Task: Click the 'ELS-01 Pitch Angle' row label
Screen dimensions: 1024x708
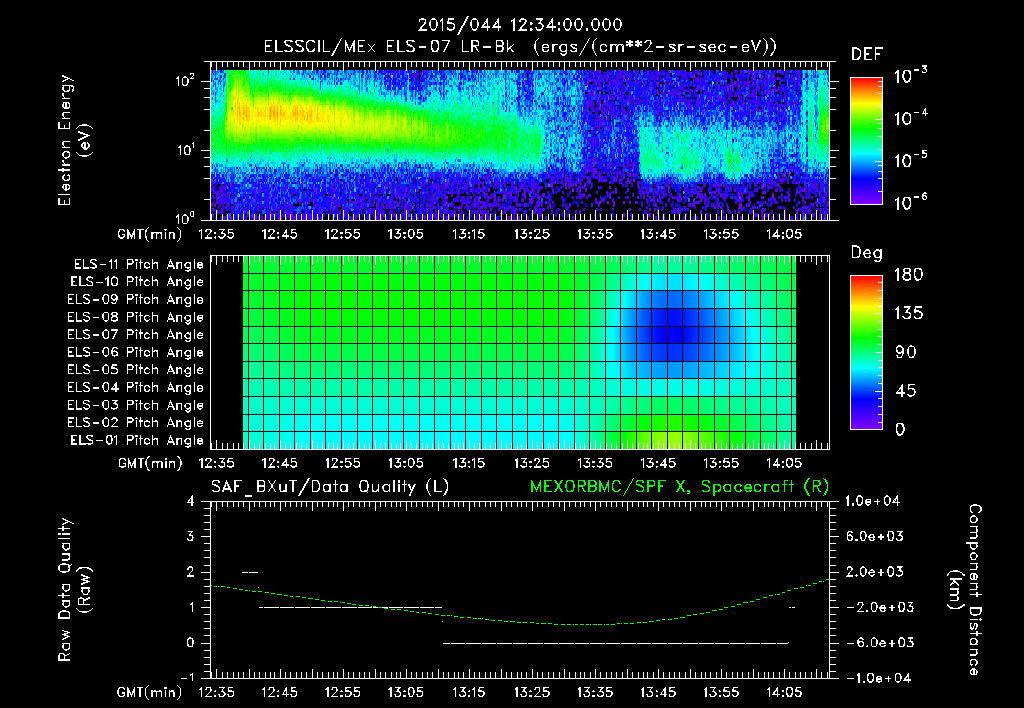Action: [137, 441]
